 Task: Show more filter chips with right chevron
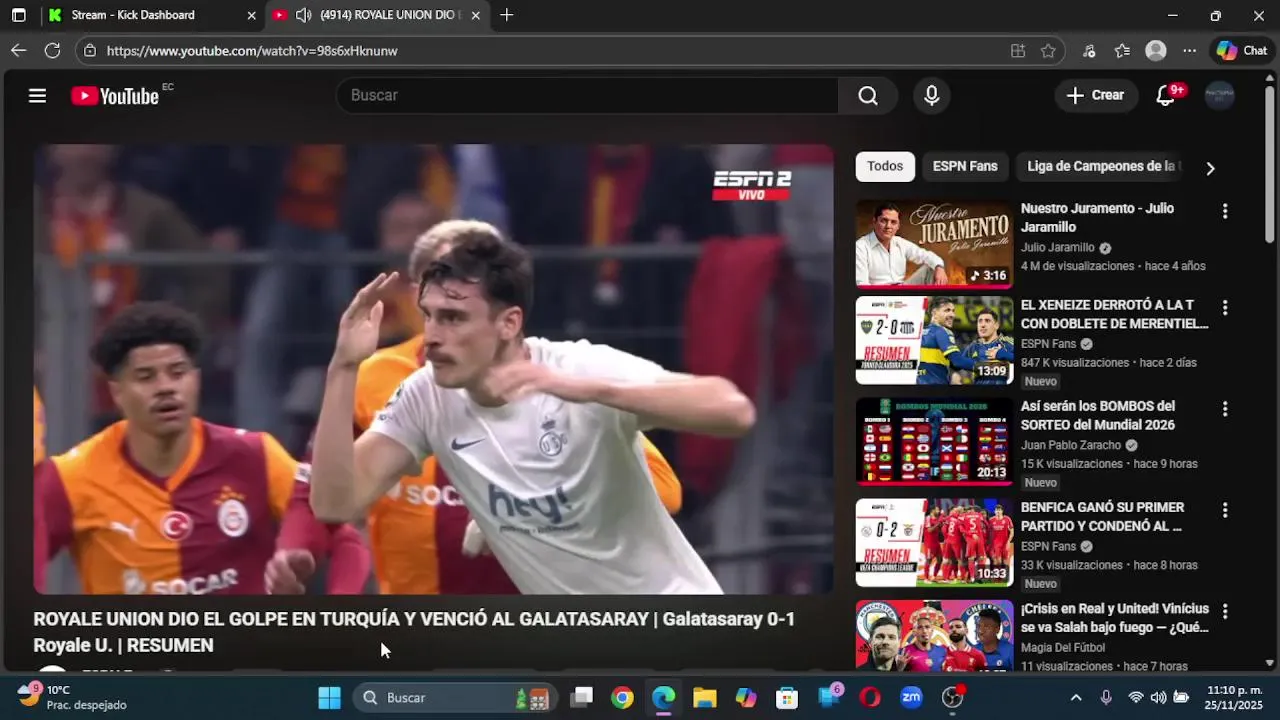[1210, 168]
